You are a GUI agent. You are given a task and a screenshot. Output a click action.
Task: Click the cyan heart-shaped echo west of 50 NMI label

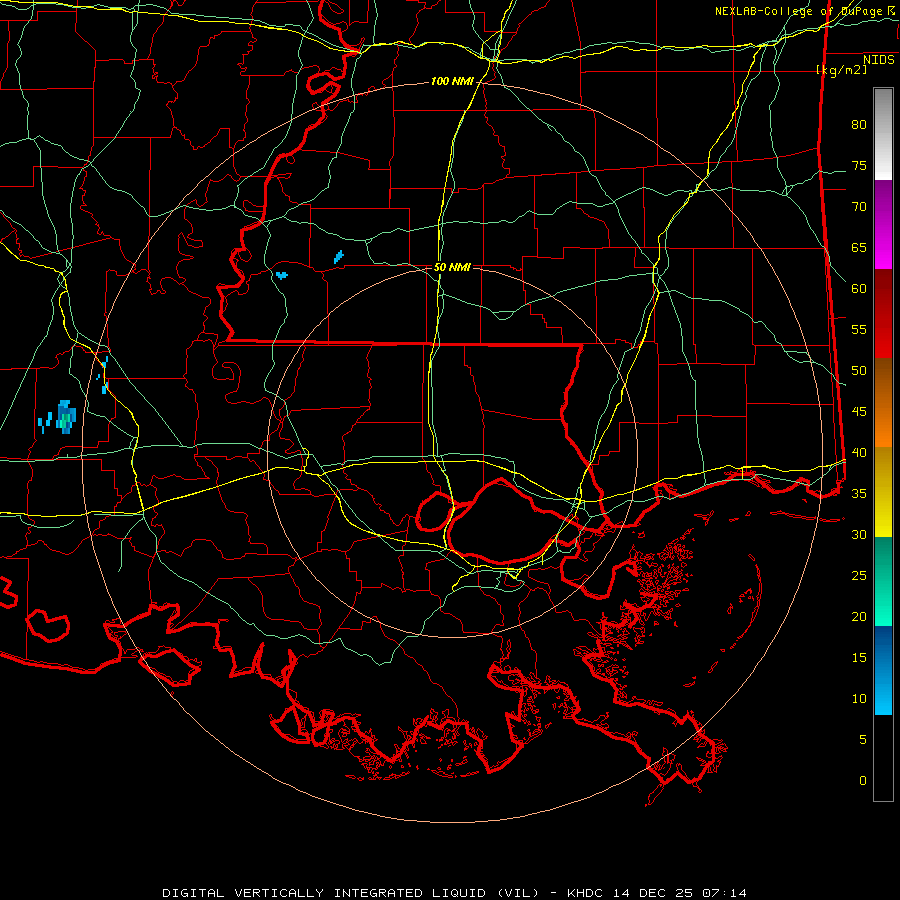click(x=281, y=275)
